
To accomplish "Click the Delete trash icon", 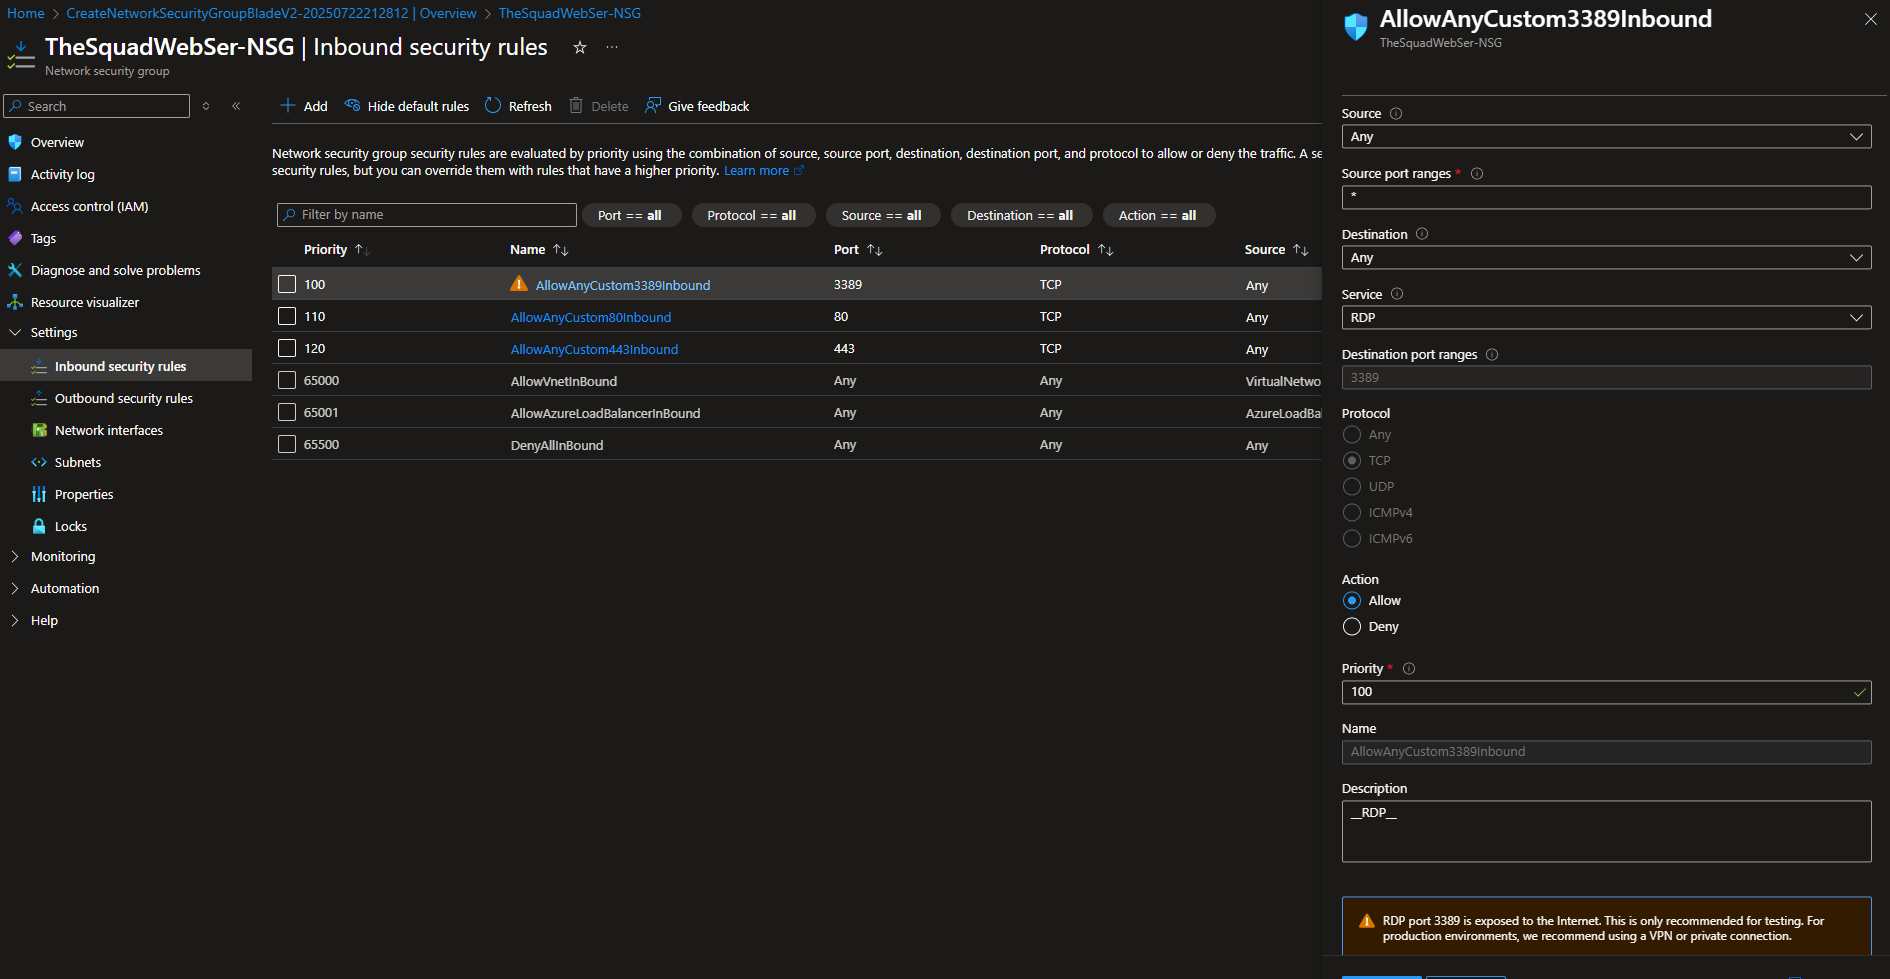I will (576, 105).
